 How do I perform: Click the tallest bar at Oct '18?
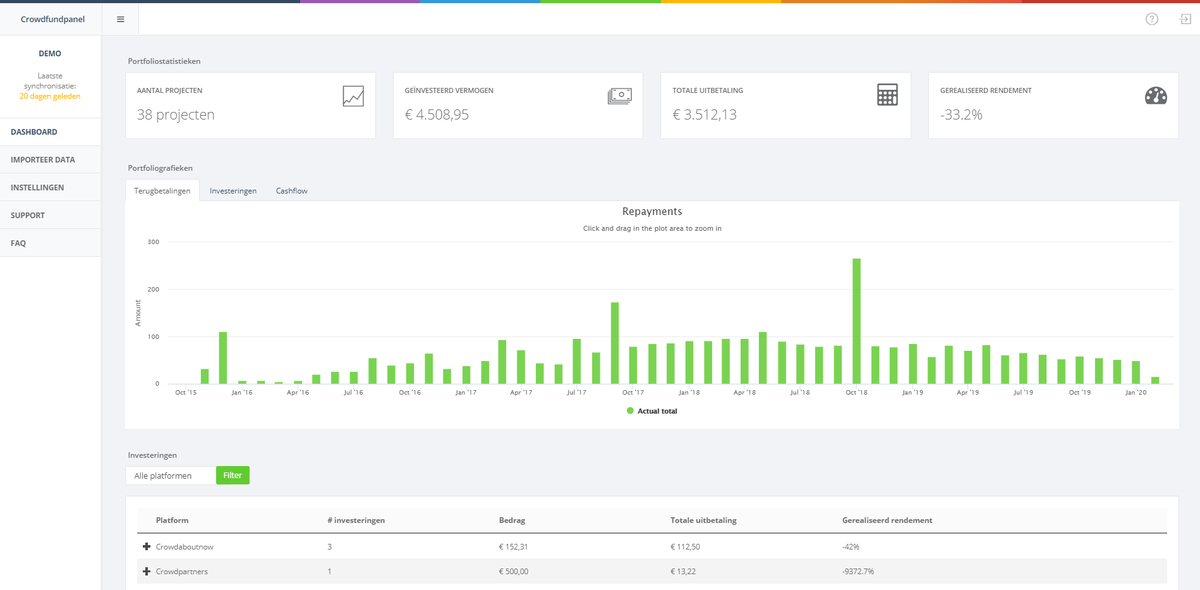(856, 321)
